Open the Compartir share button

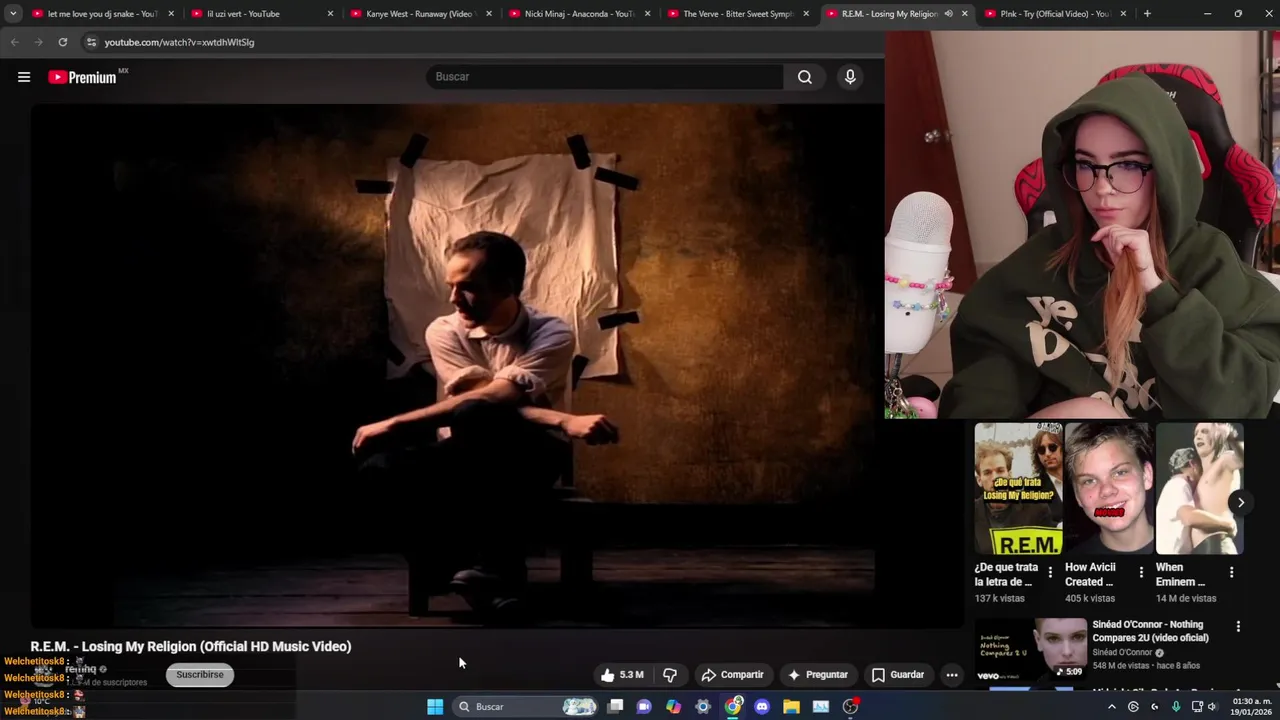(x=733, y=675)
